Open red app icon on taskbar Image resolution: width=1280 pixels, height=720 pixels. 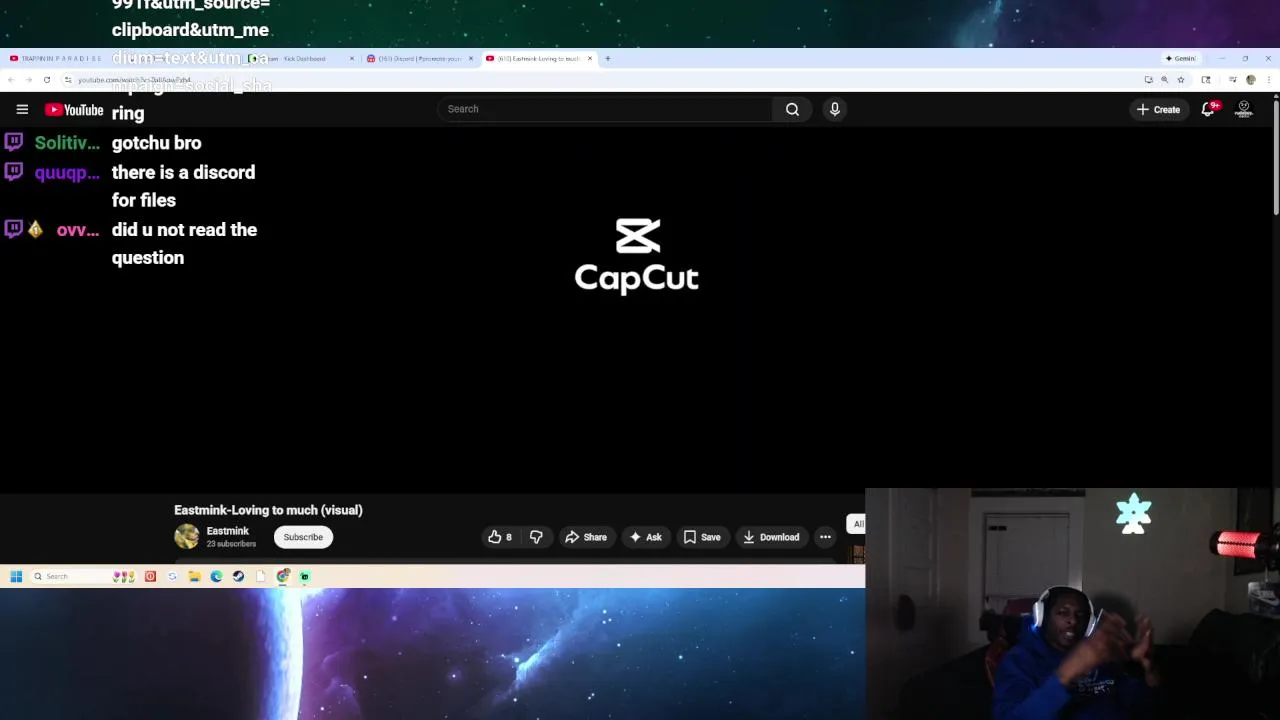point(150,576)
